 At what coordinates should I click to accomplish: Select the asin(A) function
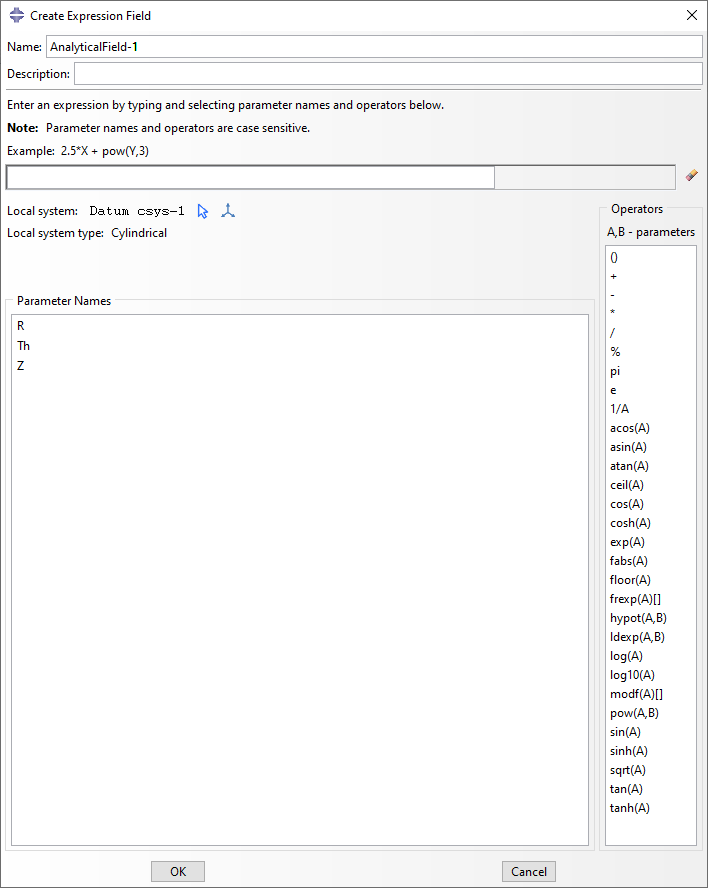(628, 447)
